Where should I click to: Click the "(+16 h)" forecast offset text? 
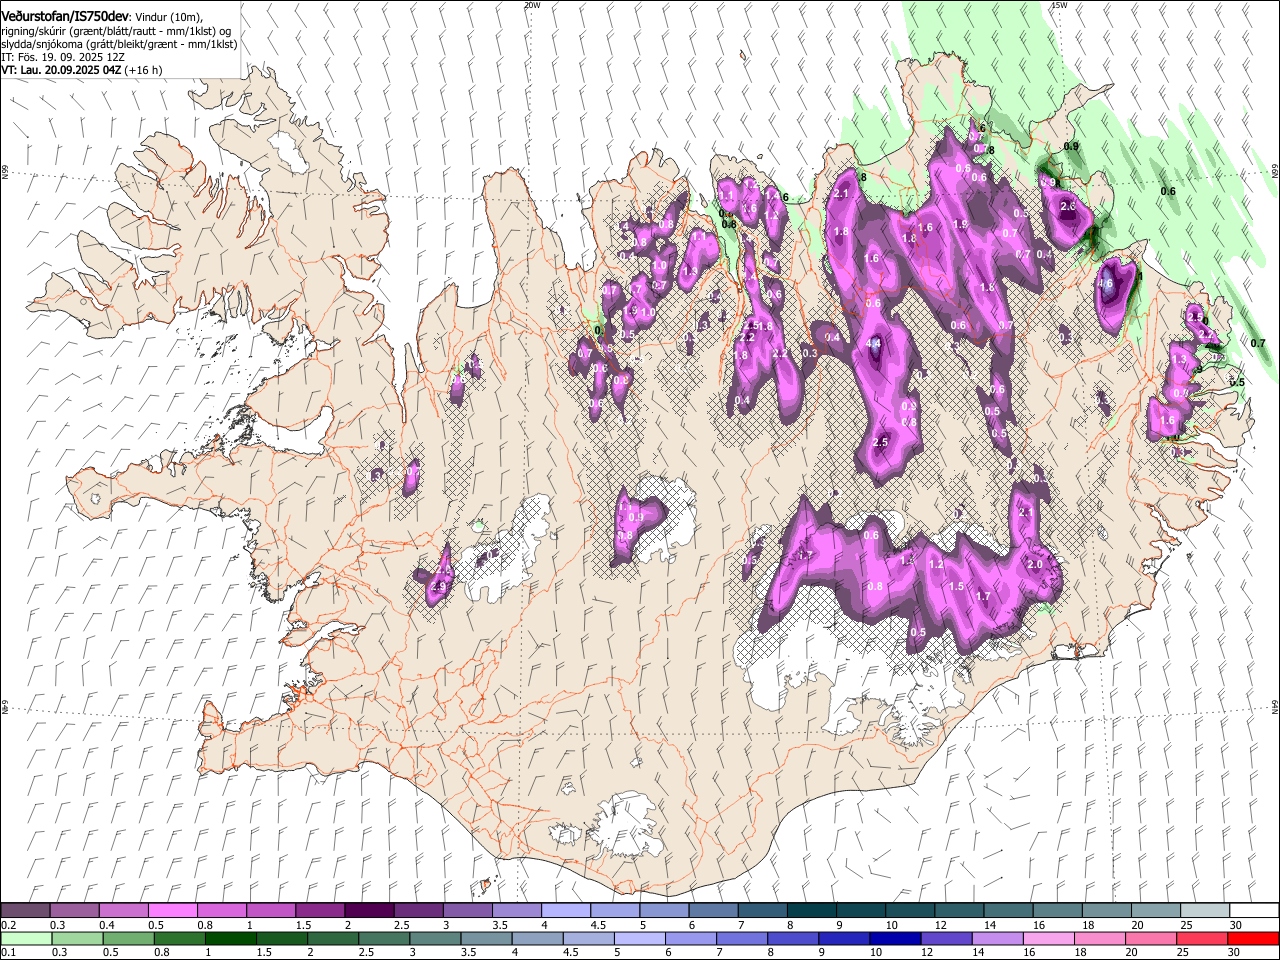coord(144,70)
